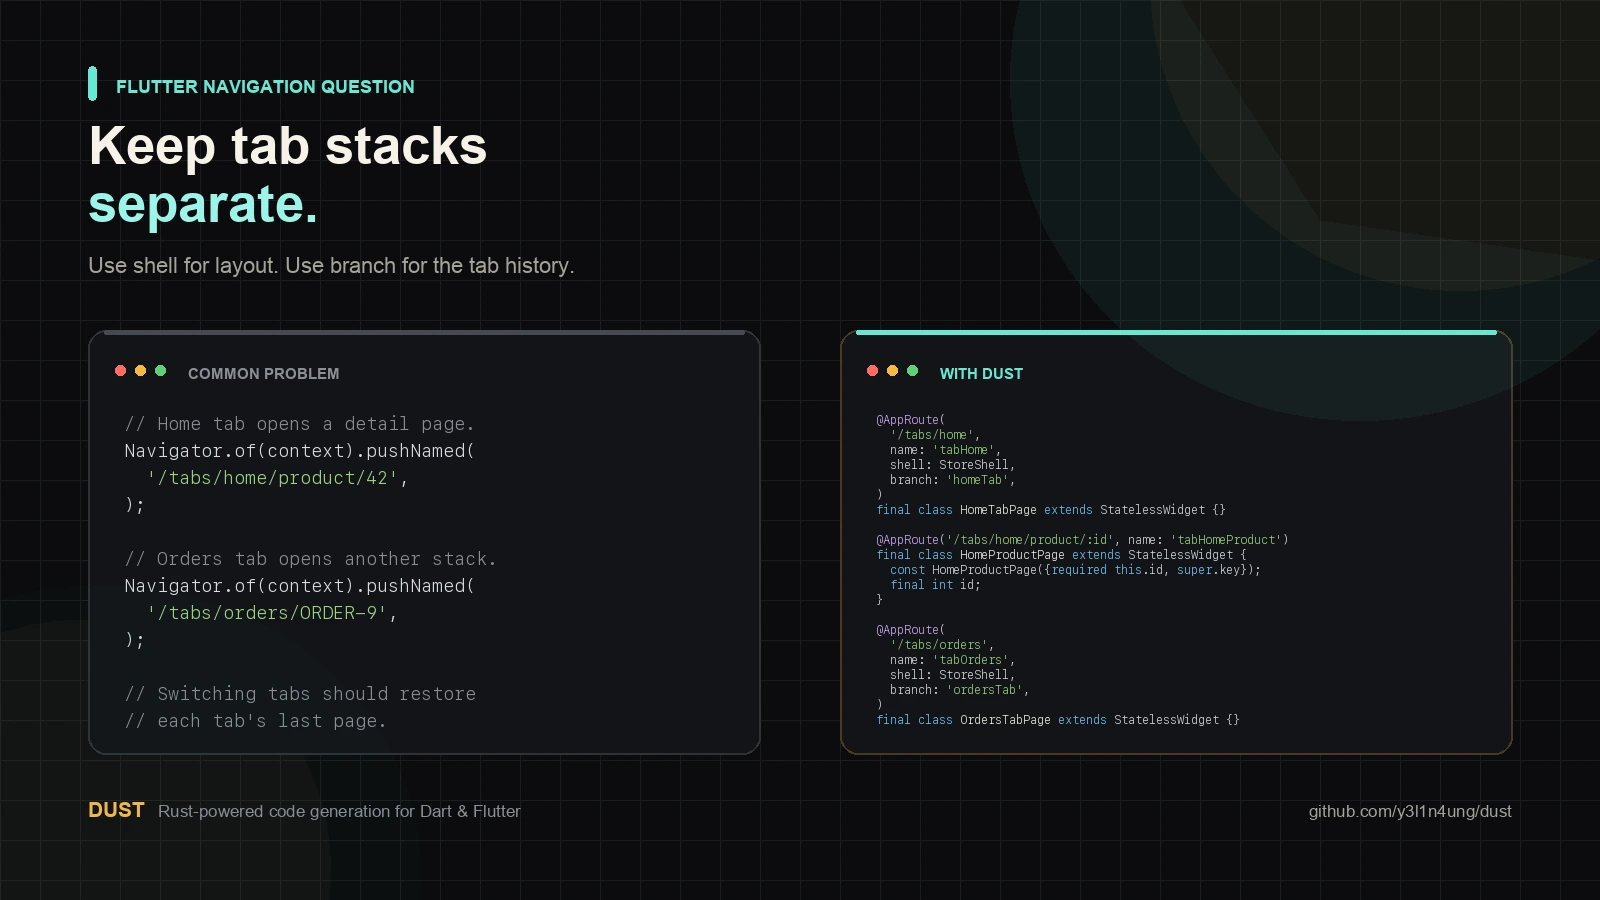
Task: Click the red dot in Common Problem window
Action: point(120,371)
